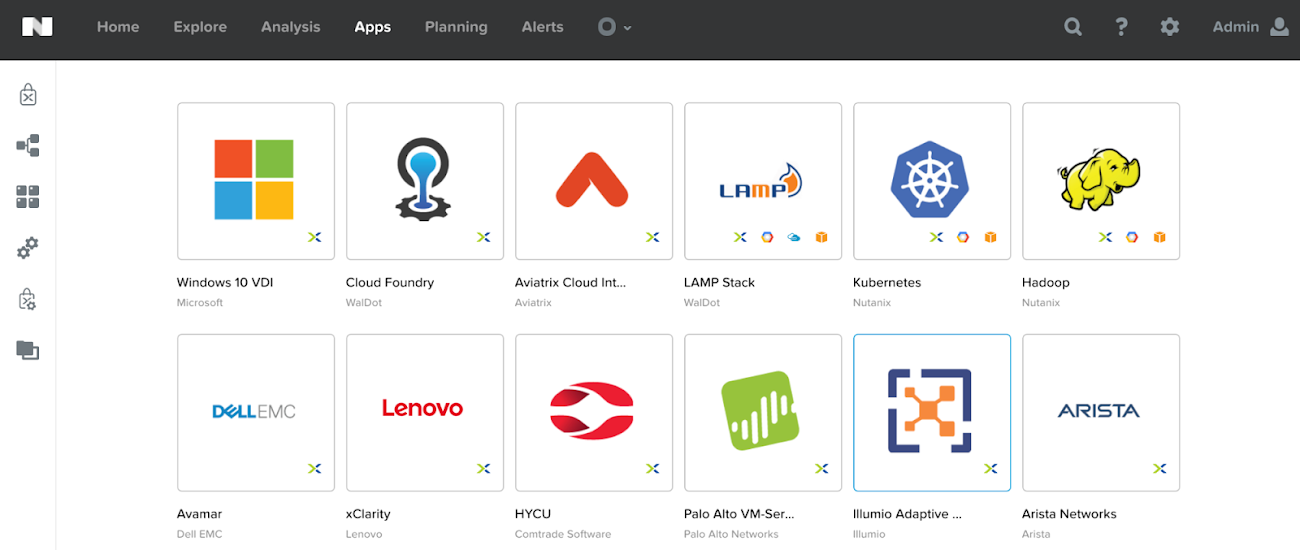Click the Cloud Foundry title text
Viewport: 1300px width, 550px height.
point(390,282)
